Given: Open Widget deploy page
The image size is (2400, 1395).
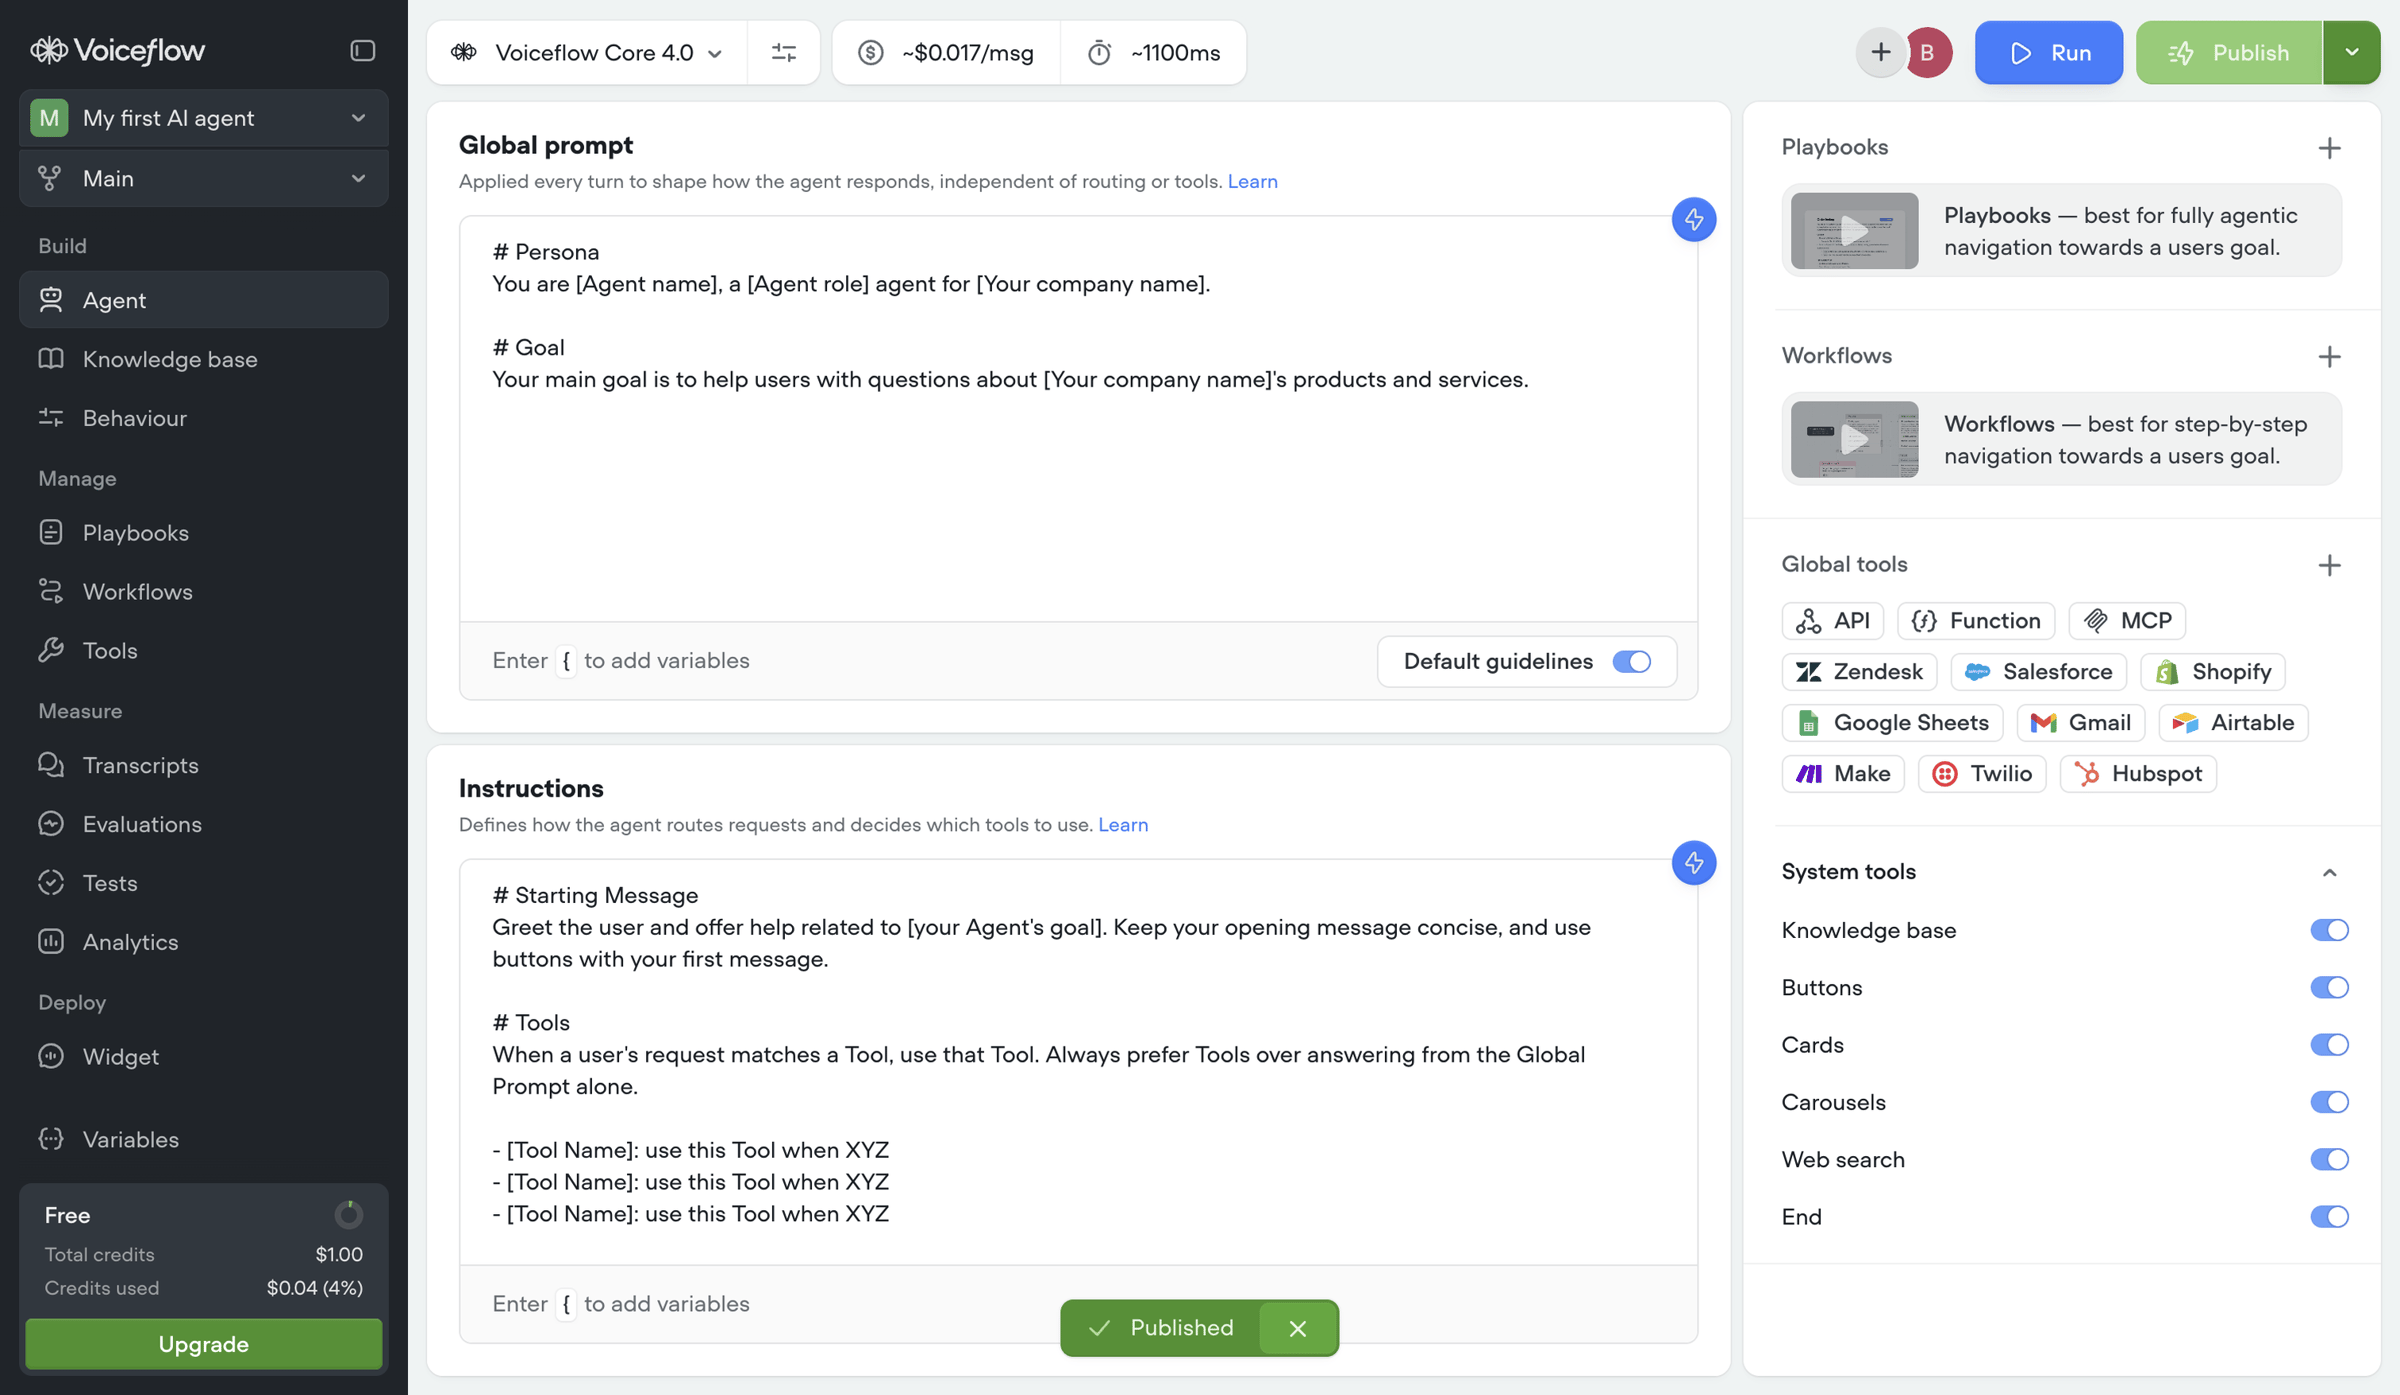Looking at the screenshot, I should point(204,1057).
